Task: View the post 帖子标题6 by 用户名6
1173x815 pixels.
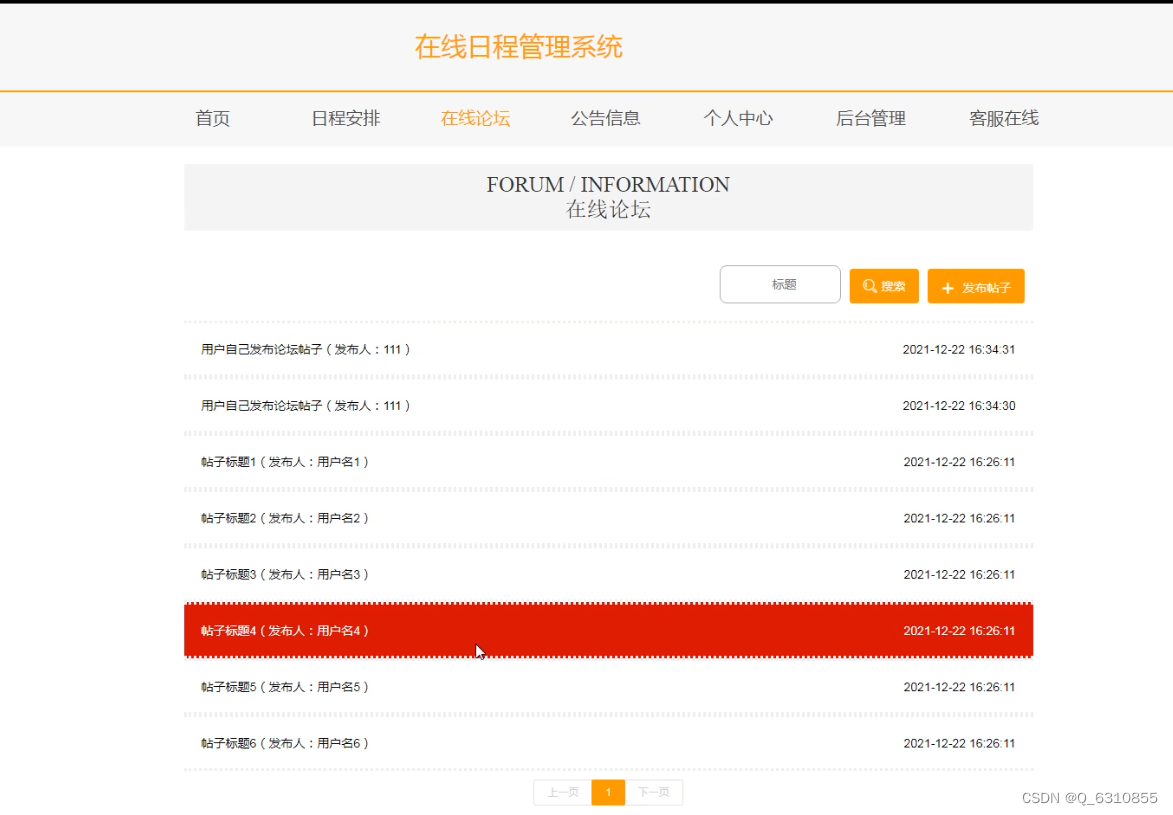Action: coord(283,742)
